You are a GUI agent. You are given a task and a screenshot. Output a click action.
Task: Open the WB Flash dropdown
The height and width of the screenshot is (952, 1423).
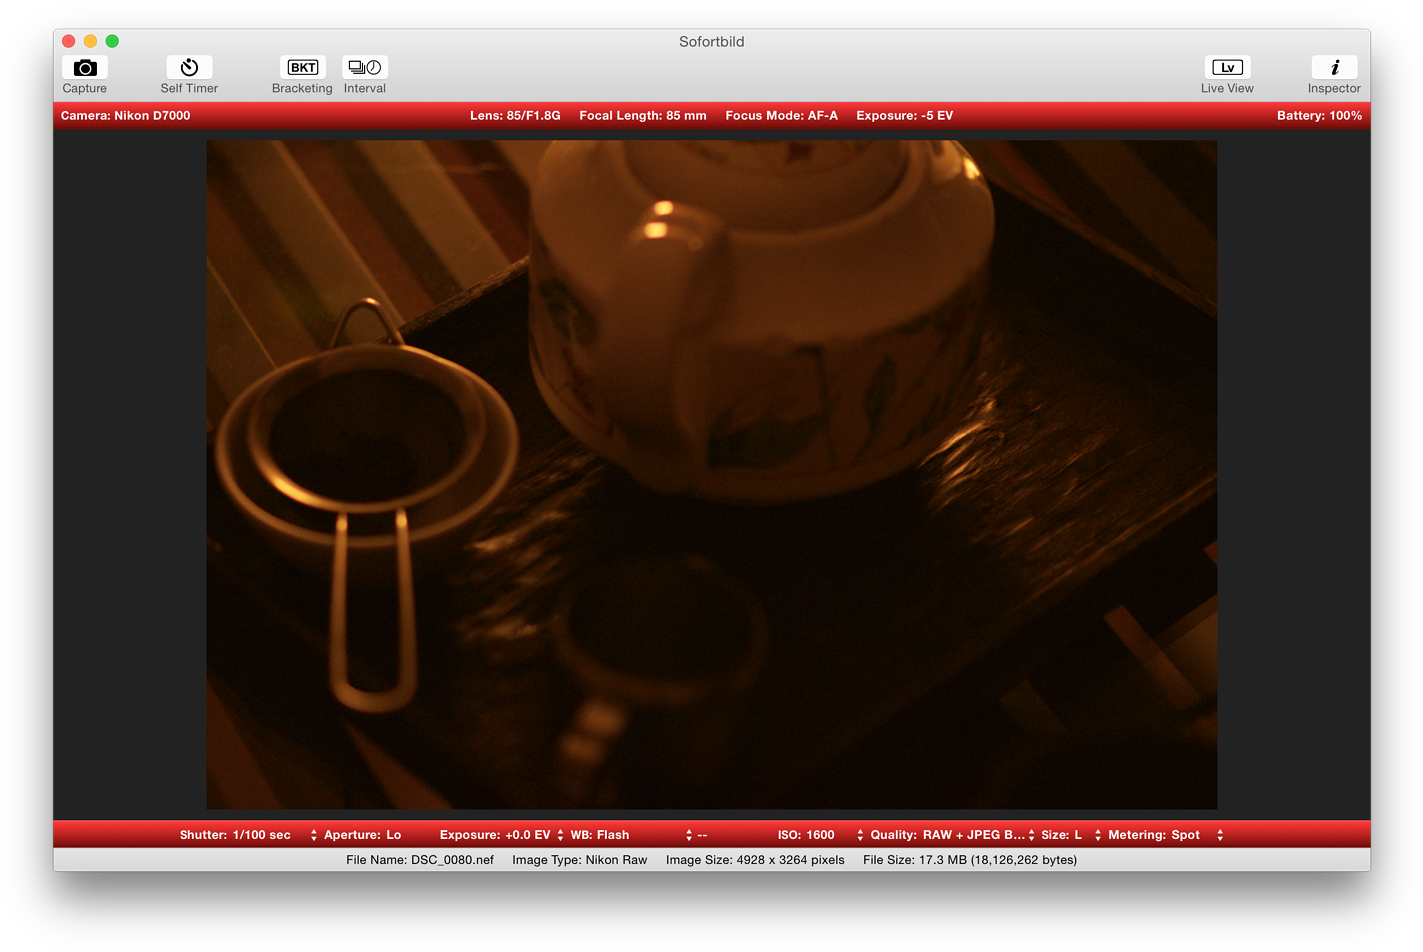point(688,834)
